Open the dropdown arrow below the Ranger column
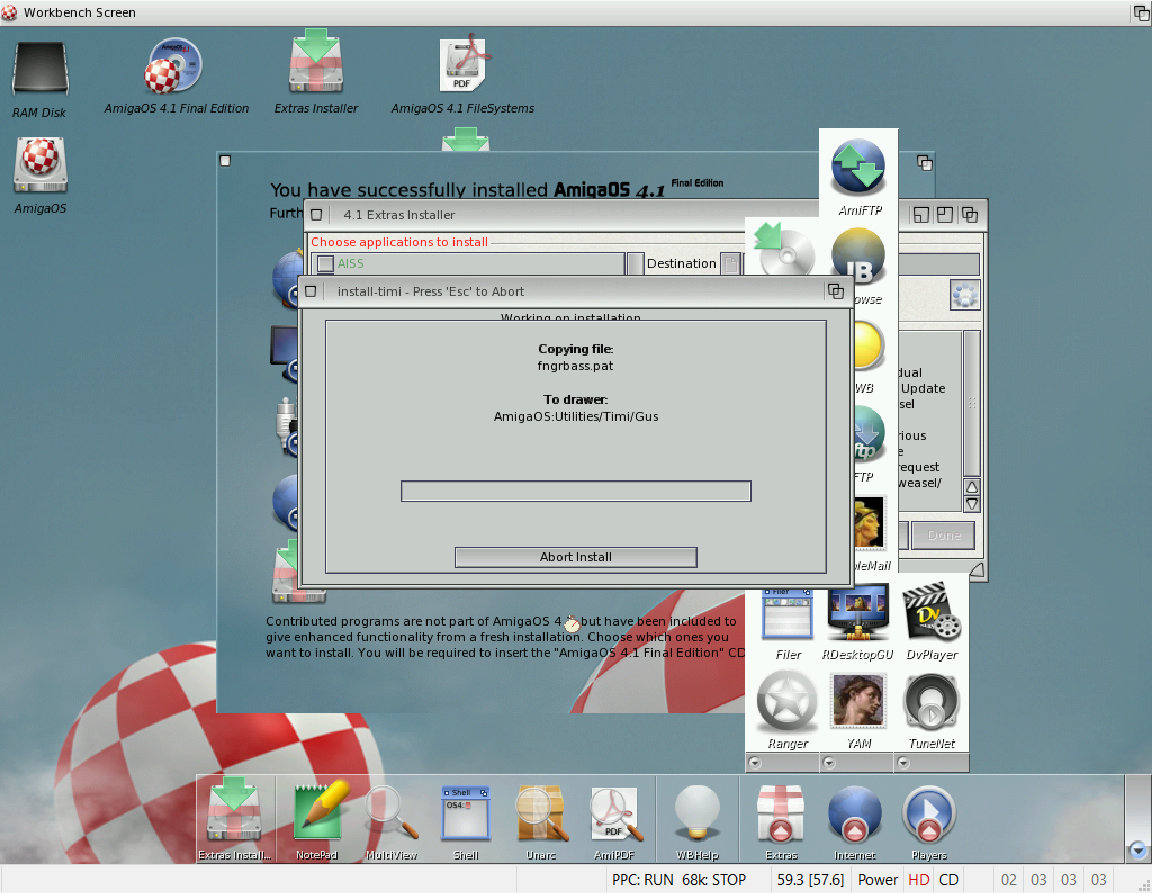Image resolution: width=1152 pixels, height=893 pixels. click(755, 763)
